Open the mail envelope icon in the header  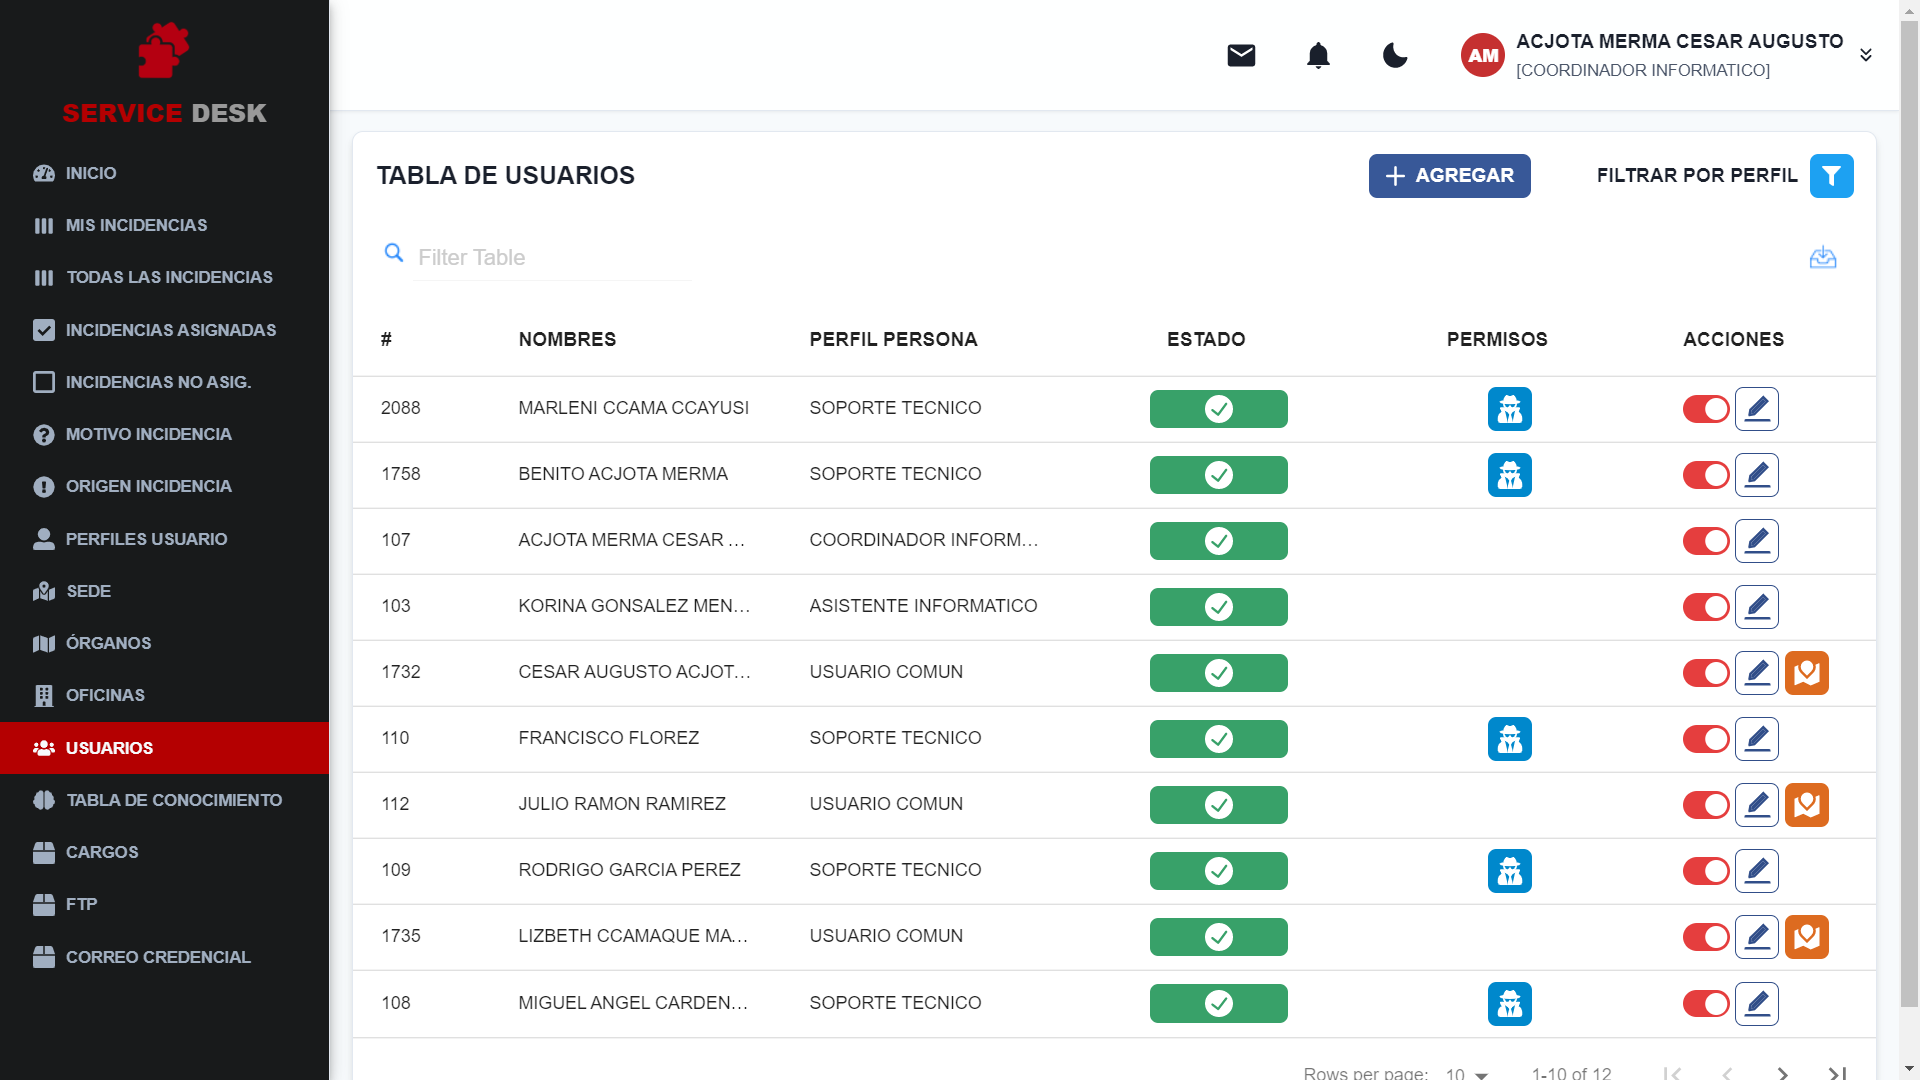[1240, 55]
